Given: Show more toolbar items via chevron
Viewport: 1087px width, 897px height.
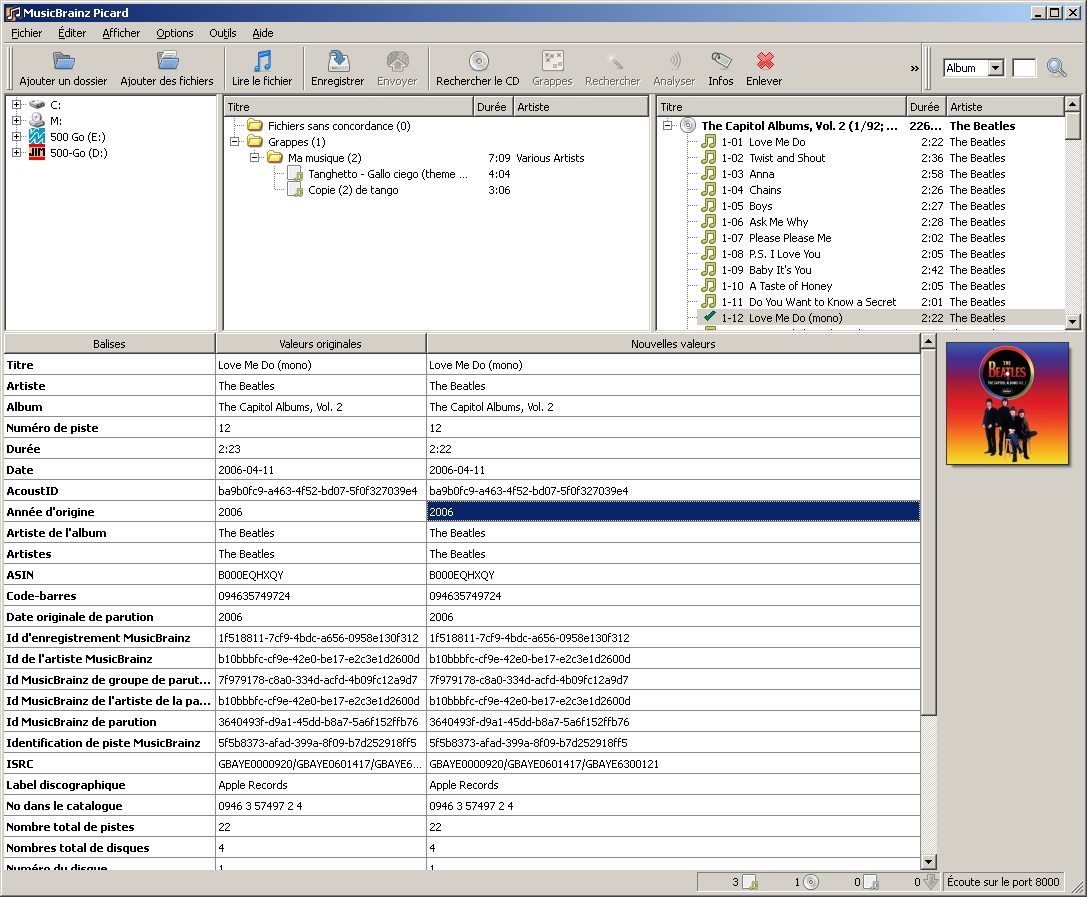Looking at the screenshot, I should (x=914, y=68).
